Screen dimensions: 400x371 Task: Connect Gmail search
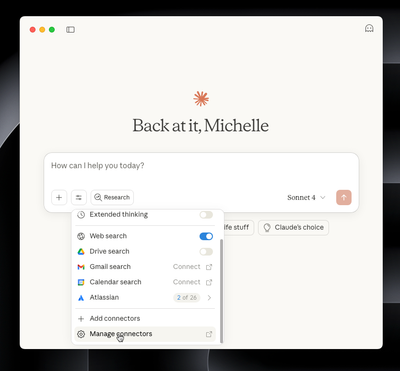[186, 267]
